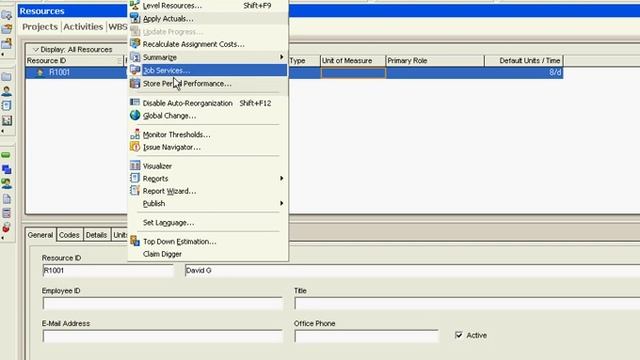Focus the Office Phone input field
640x360 pixels.
tap(366, 336)
